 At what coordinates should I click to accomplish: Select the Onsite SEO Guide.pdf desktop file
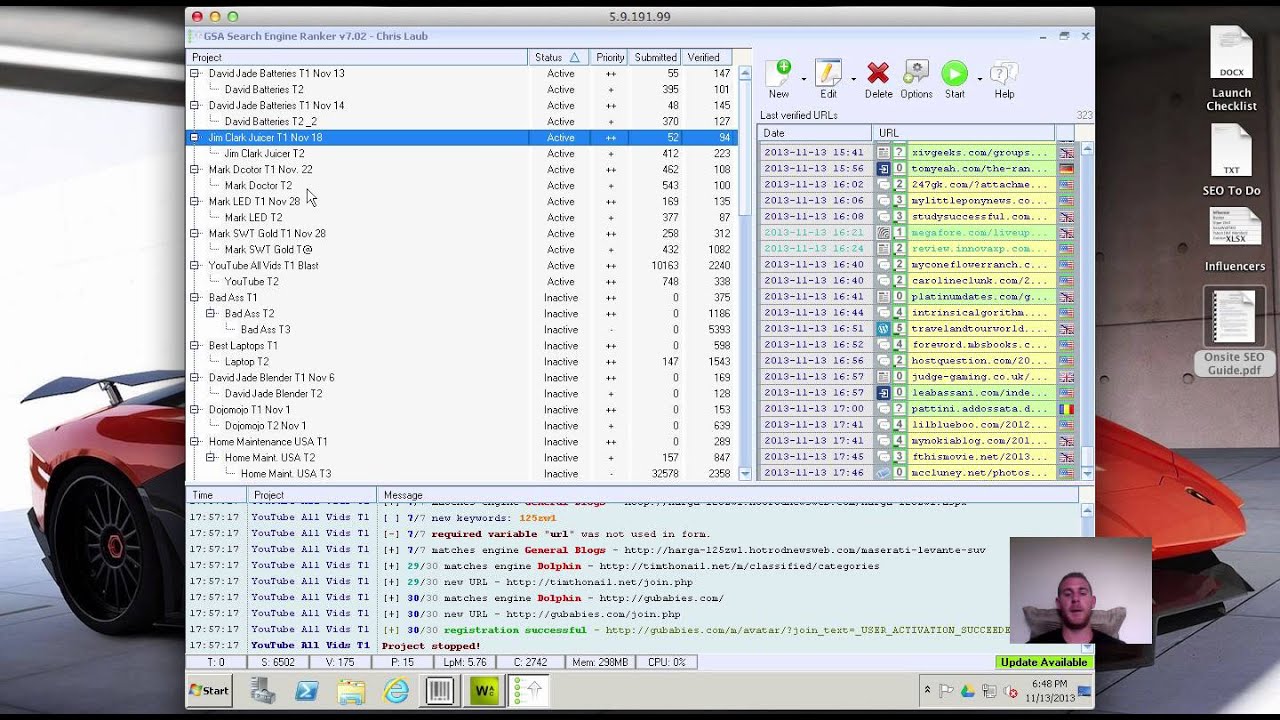coord(1234,333)
